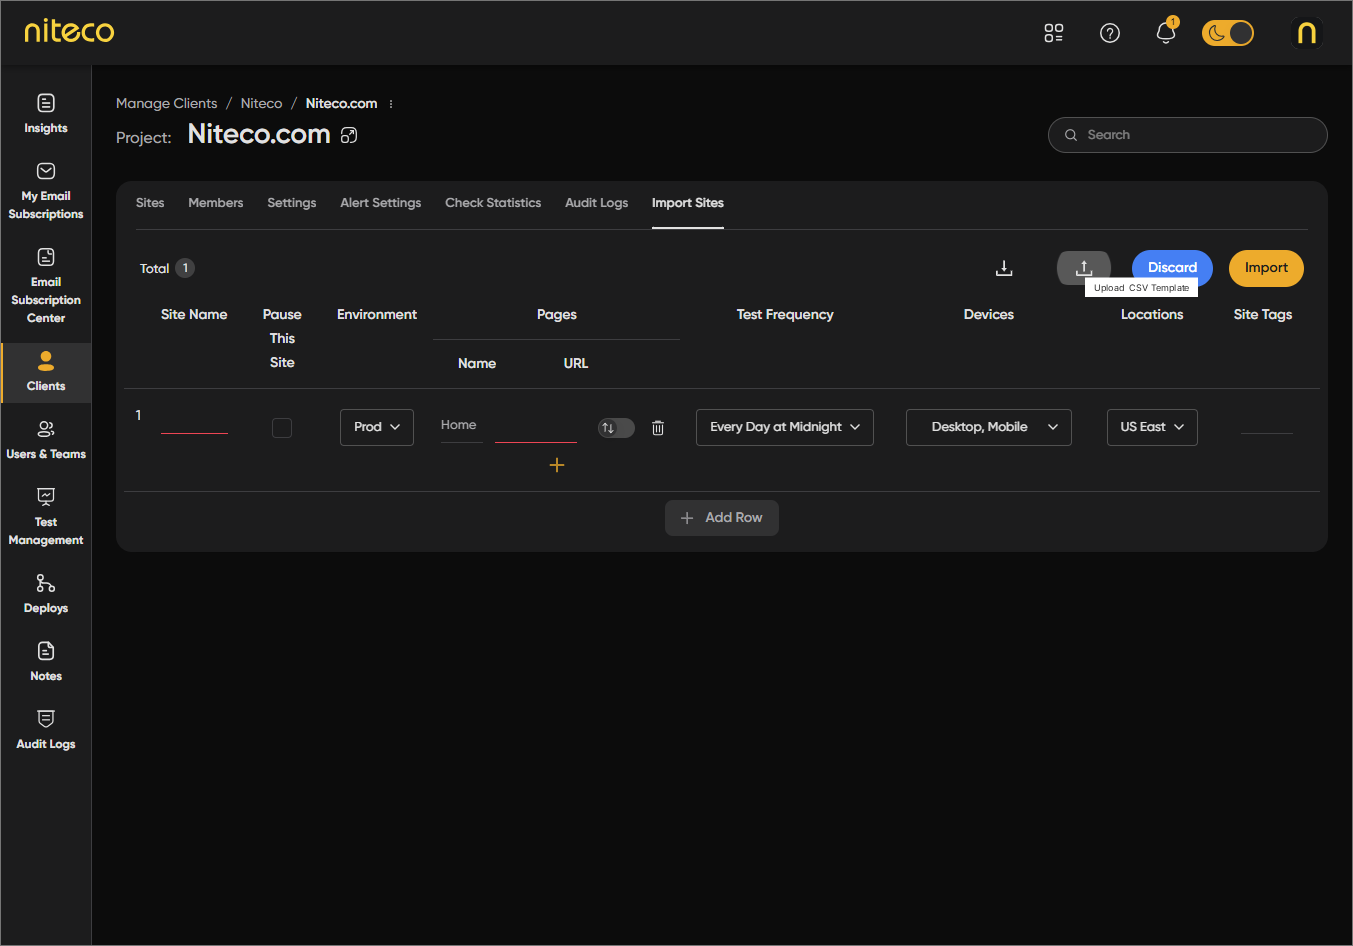
Task: Open the user profile avatar
Action: 1306,33
